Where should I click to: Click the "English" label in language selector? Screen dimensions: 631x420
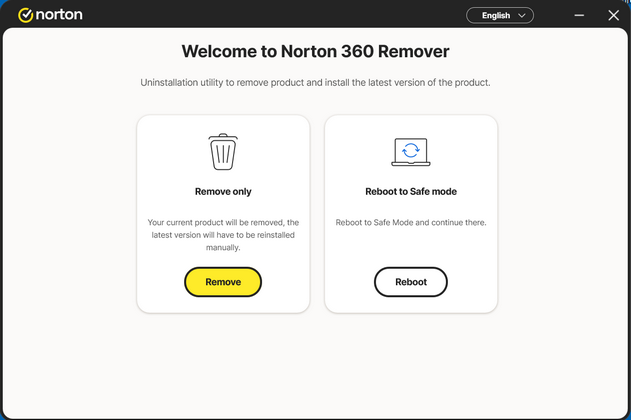pyautogui.click(x=496, y=15)
